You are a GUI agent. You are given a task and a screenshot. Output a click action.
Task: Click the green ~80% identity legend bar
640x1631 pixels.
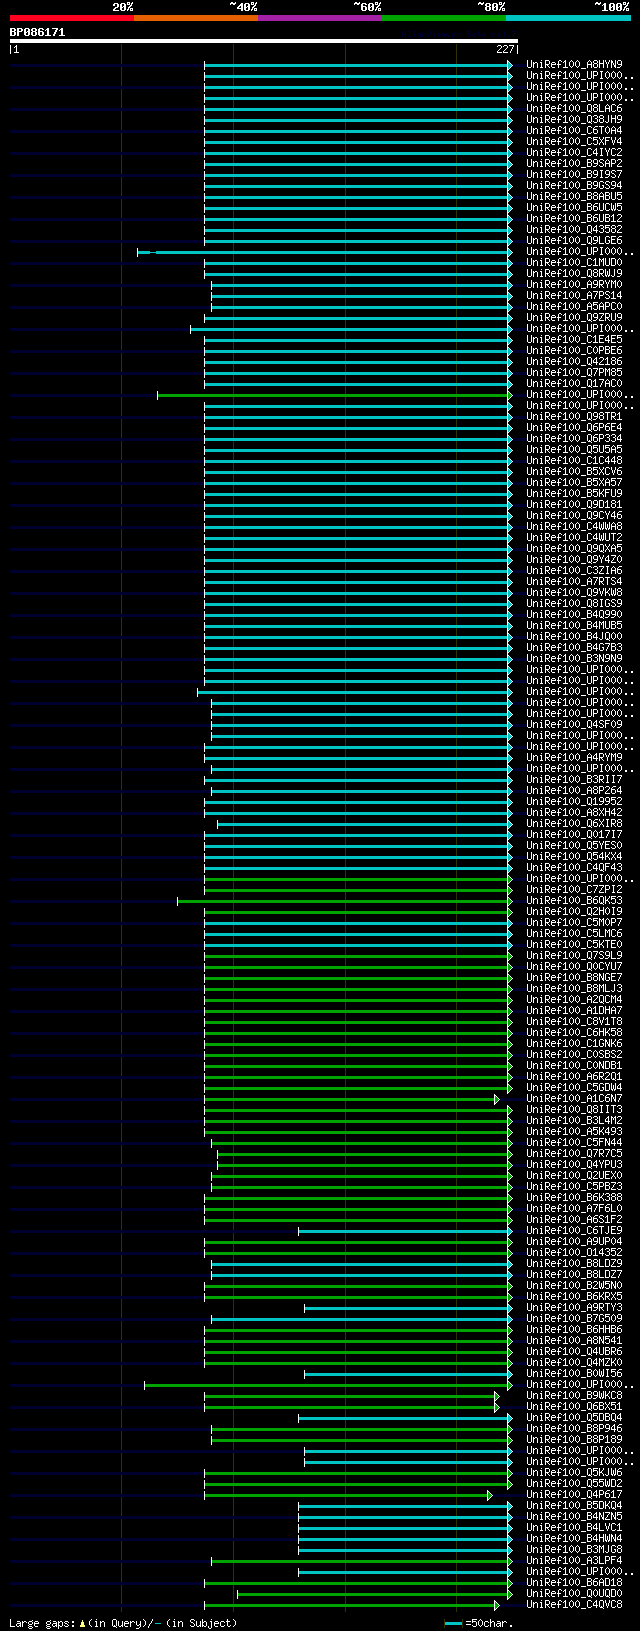(x=443, y=18)
